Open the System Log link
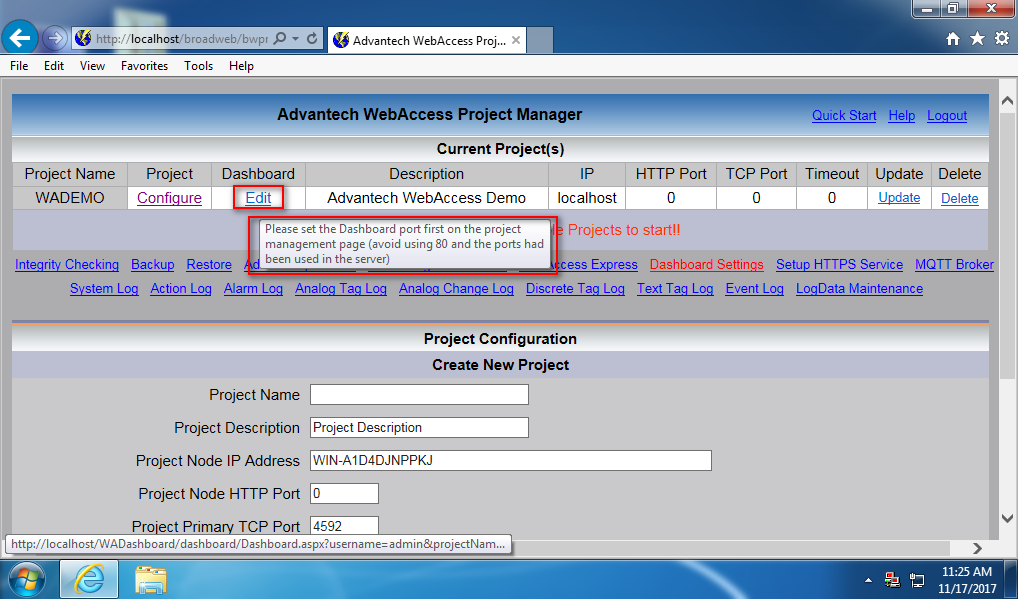This screenshot has width=1018, height=599. 104,289
